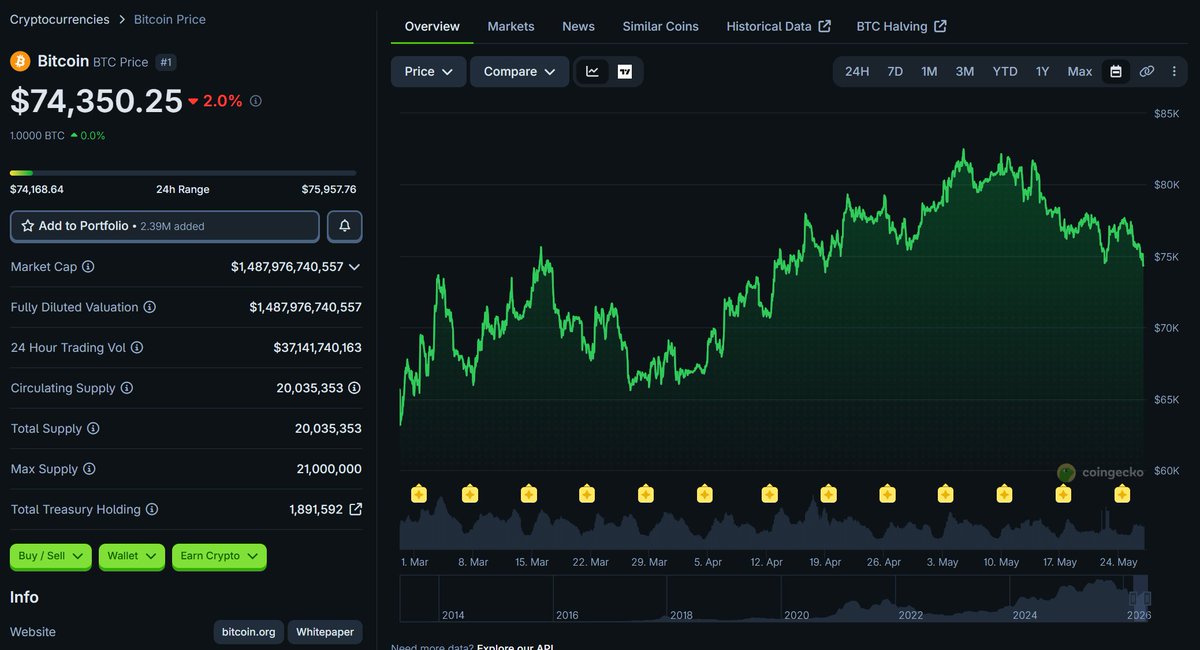Image resolution: width=1200 pixels, height=650 pixels.
Task: Click info icon beside 24 Hour Trading Vol
Action: click(137, 348)
